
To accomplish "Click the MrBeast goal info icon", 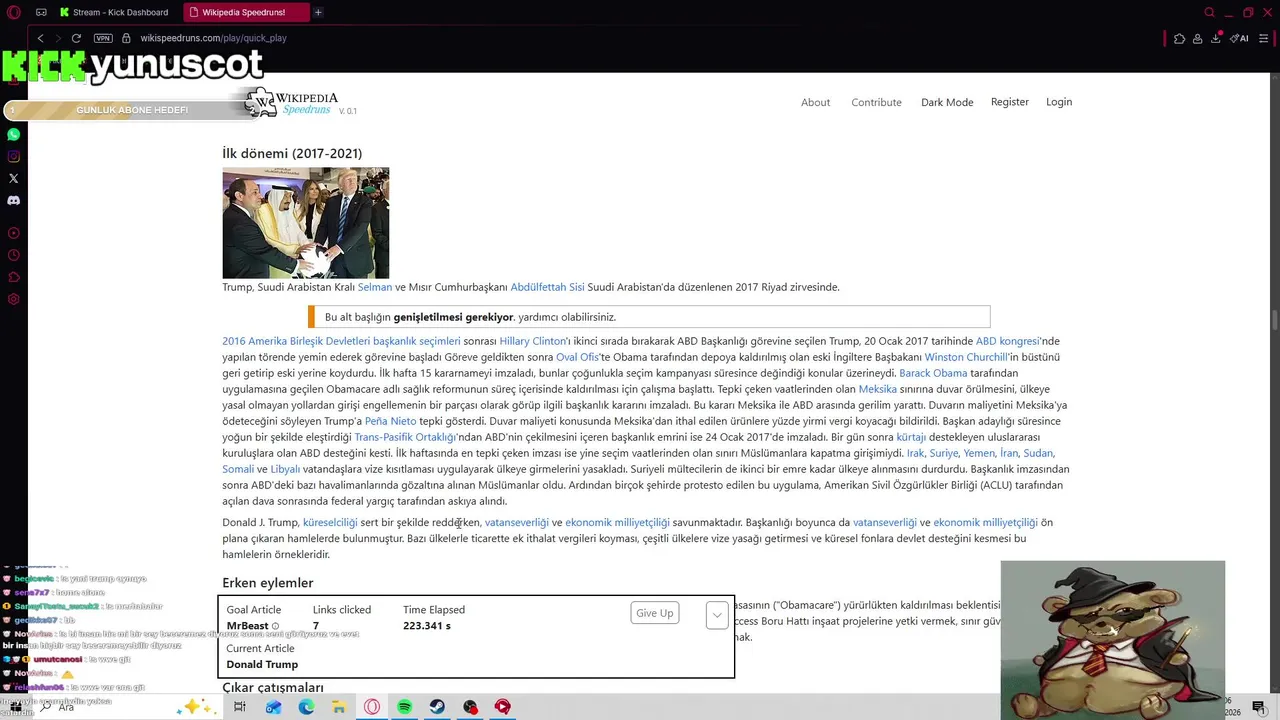I will tap(276, 626).
